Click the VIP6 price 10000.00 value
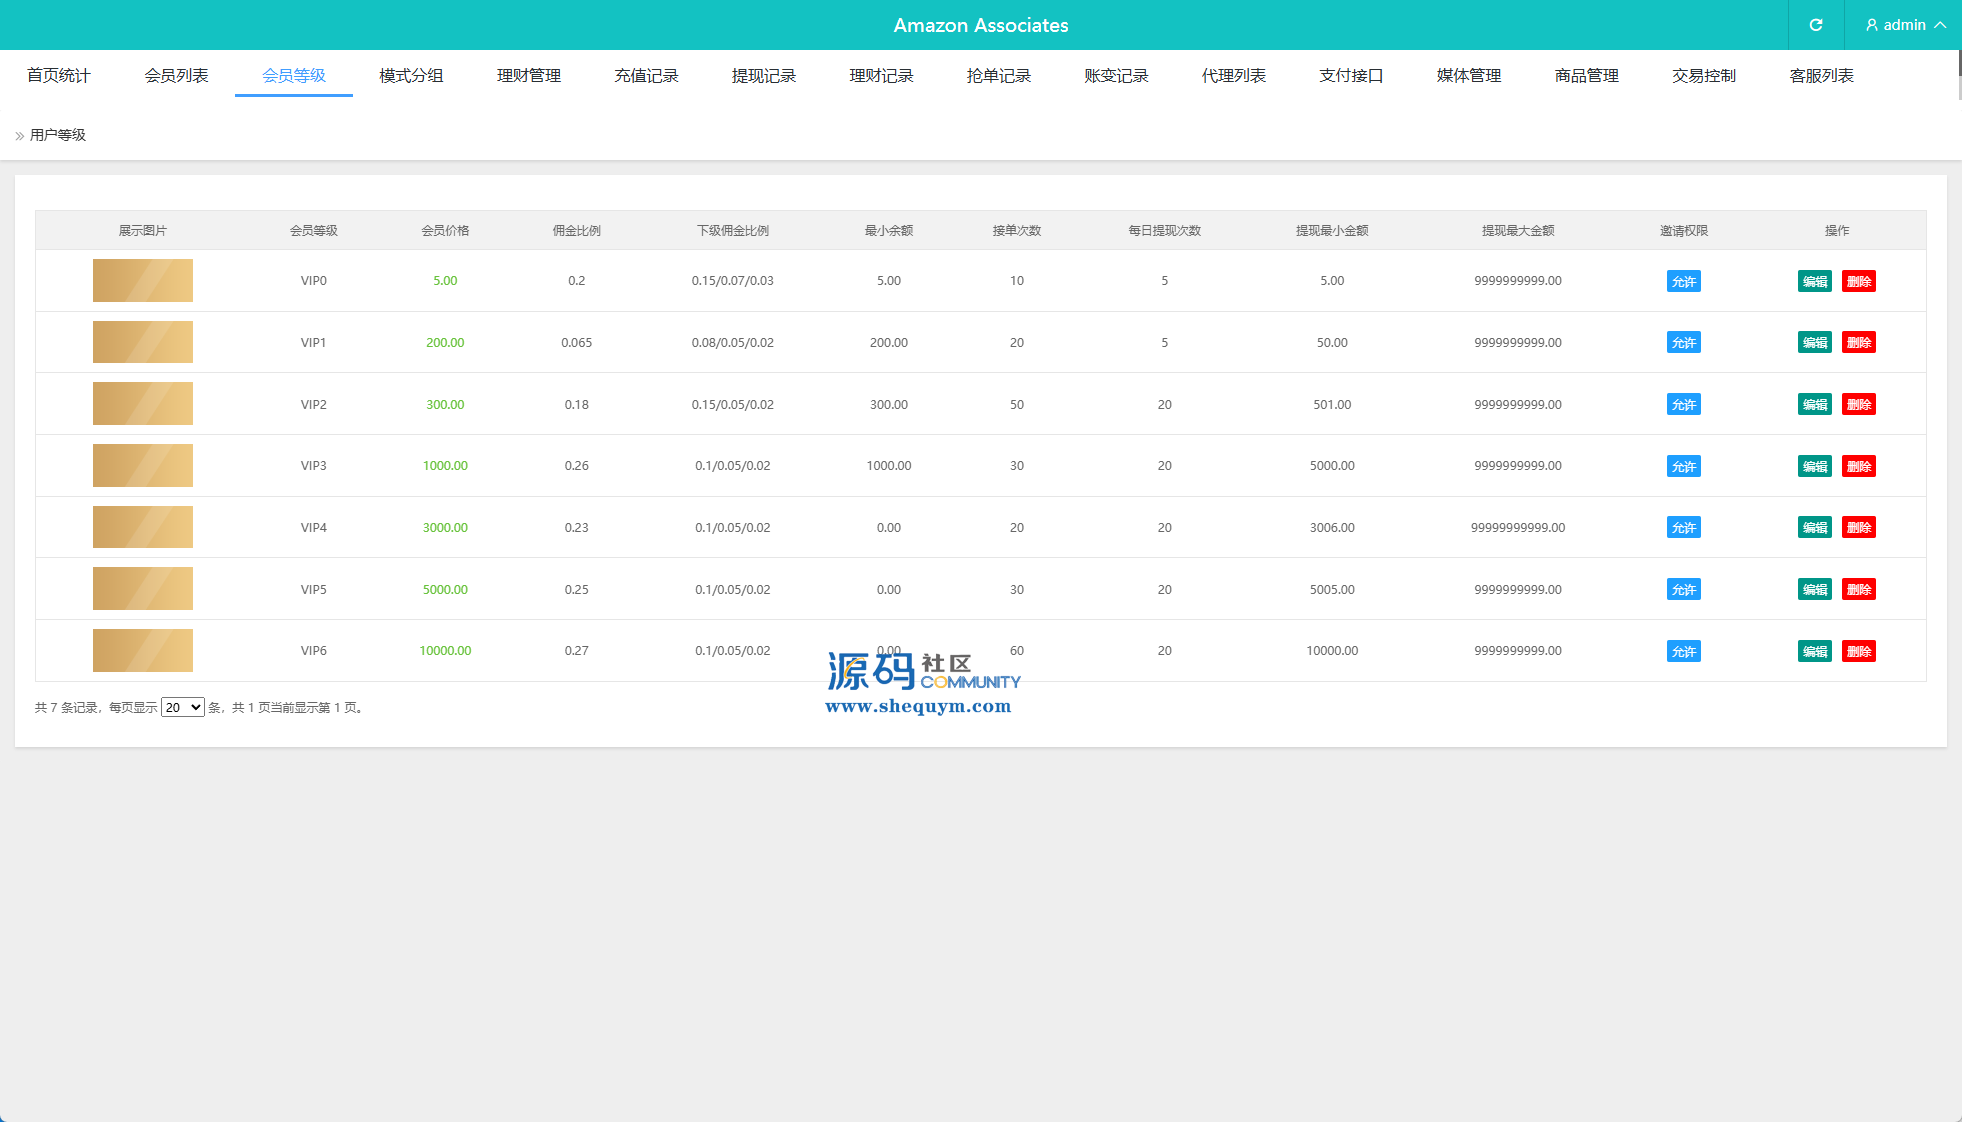1962x1122 pixels. [445, 651]
